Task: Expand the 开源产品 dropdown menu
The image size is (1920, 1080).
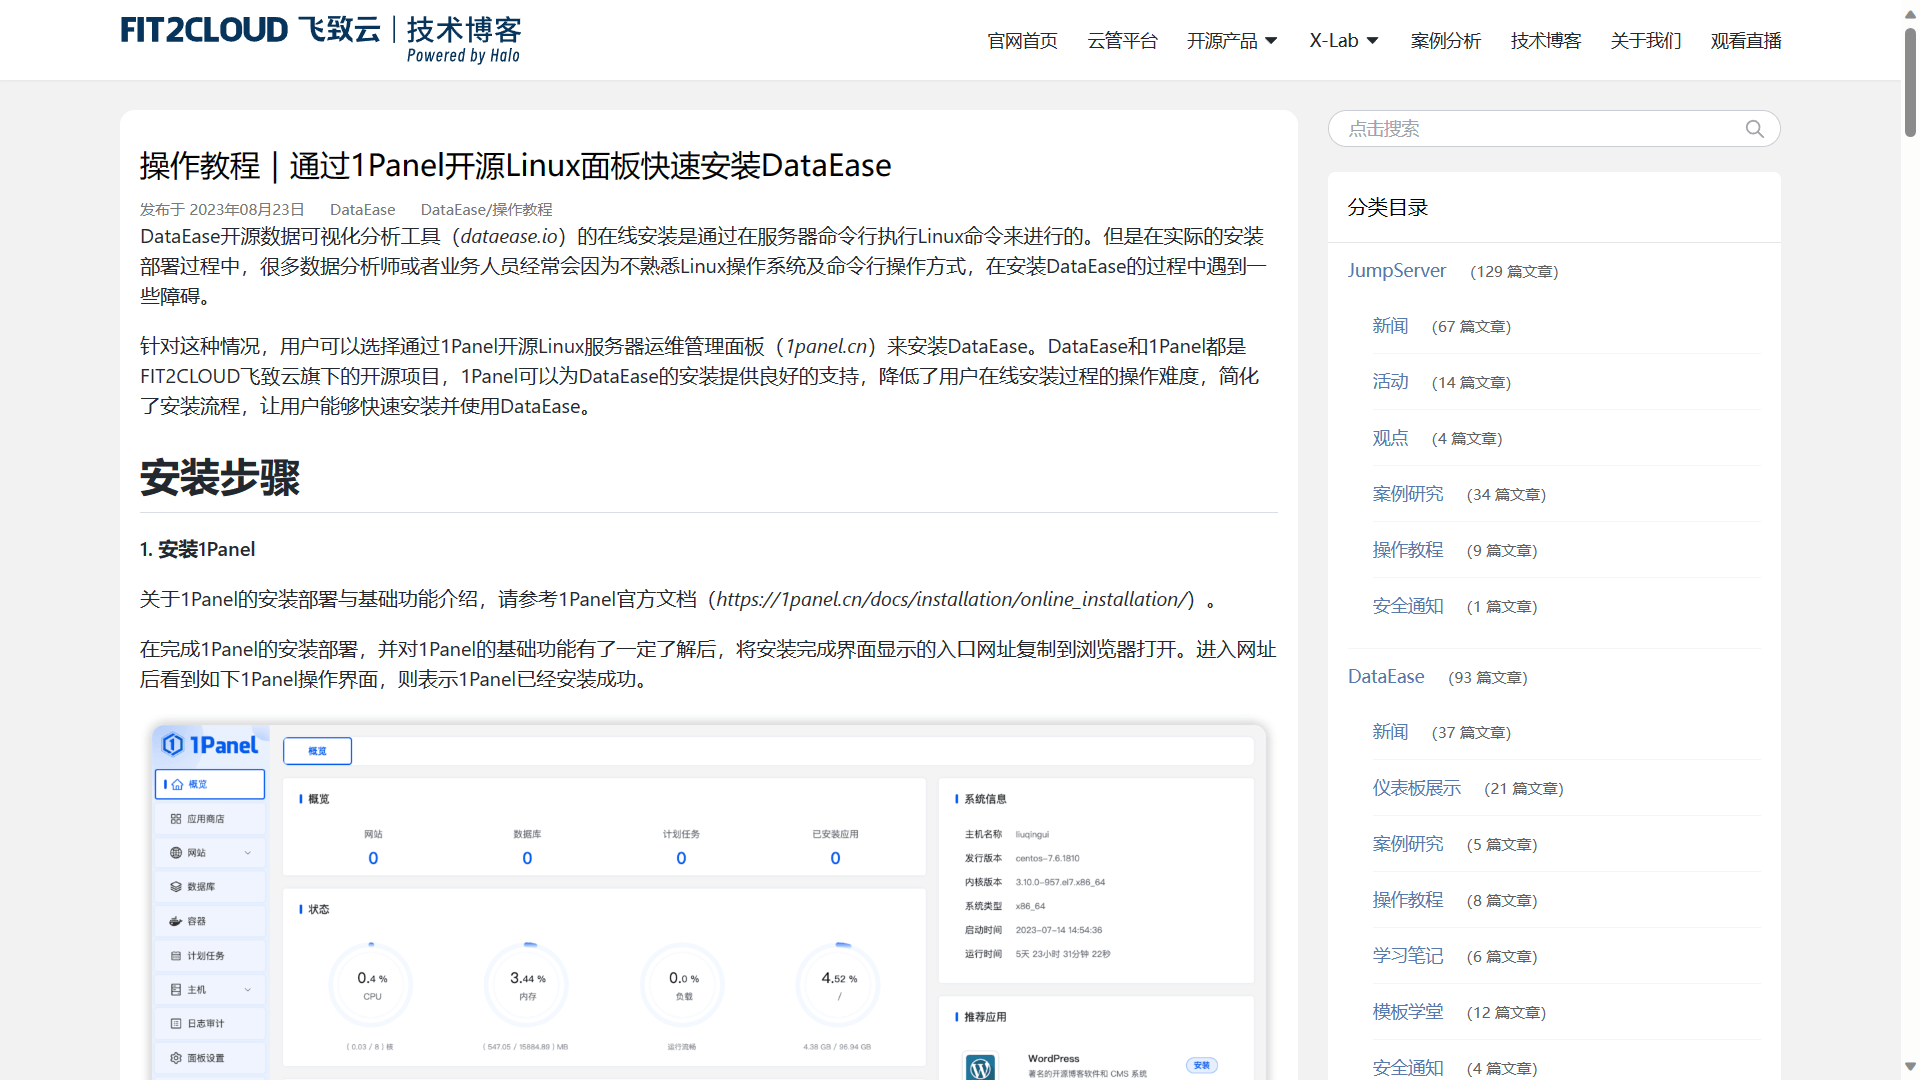Action: point(1232,41)
